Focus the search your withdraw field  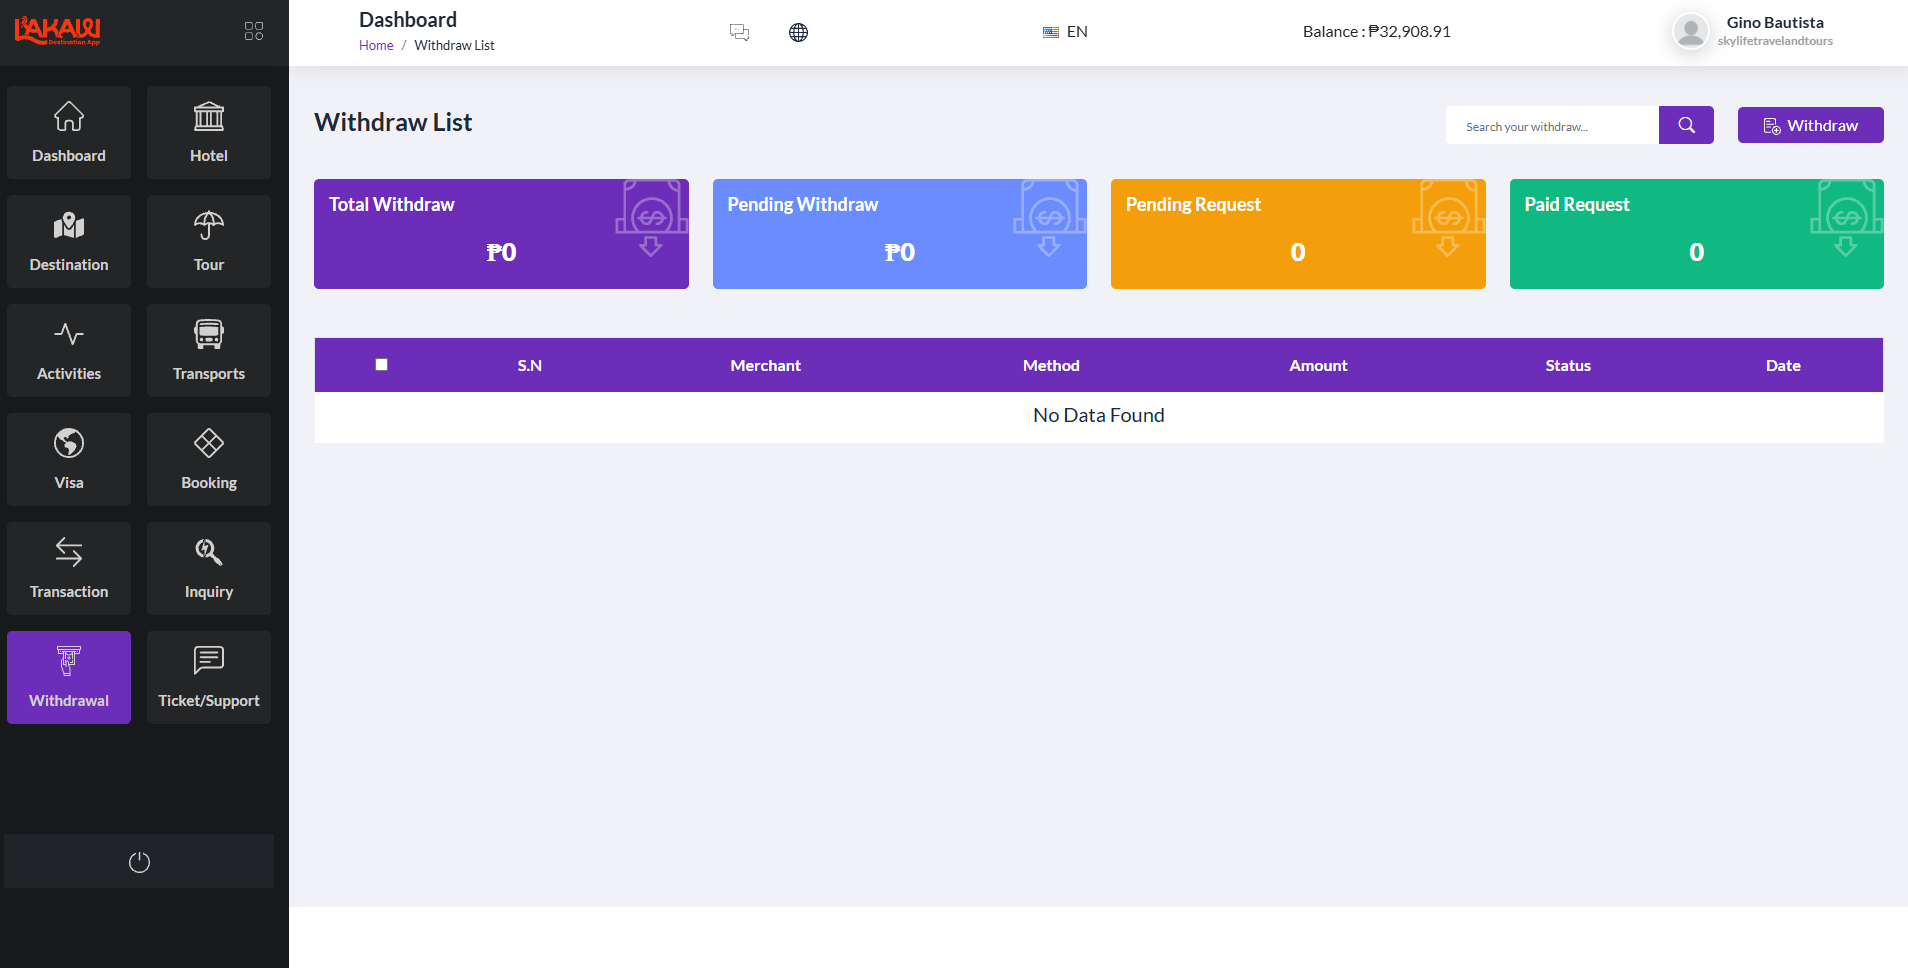pyautogui.click(x=1552, y=125)
